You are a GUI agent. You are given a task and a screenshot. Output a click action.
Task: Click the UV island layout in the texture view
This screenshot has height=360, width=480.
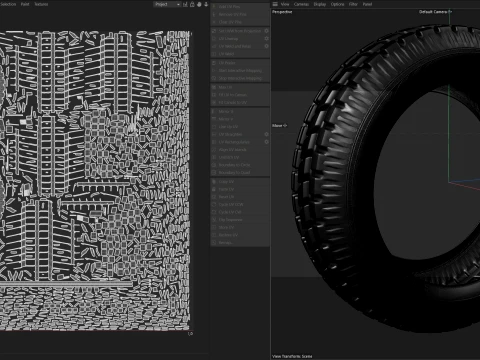[x=95, y=181]
